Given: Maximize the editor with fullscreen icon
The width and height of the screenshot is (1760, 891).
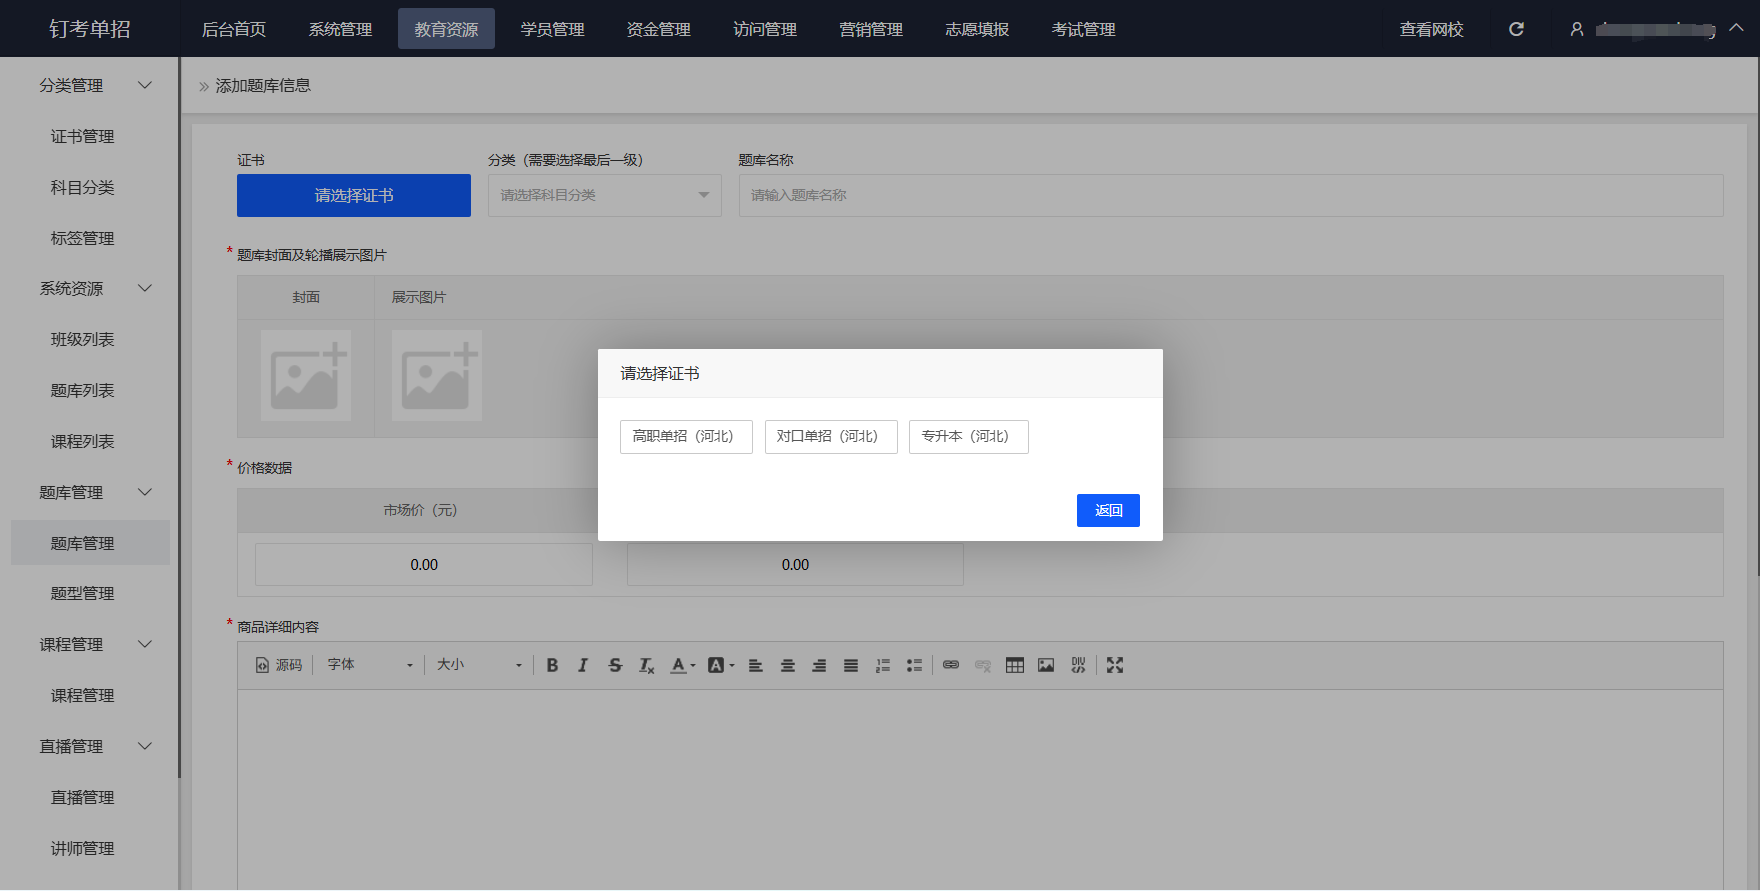Looking at the screenshot, I should [x=1115, y=665].
